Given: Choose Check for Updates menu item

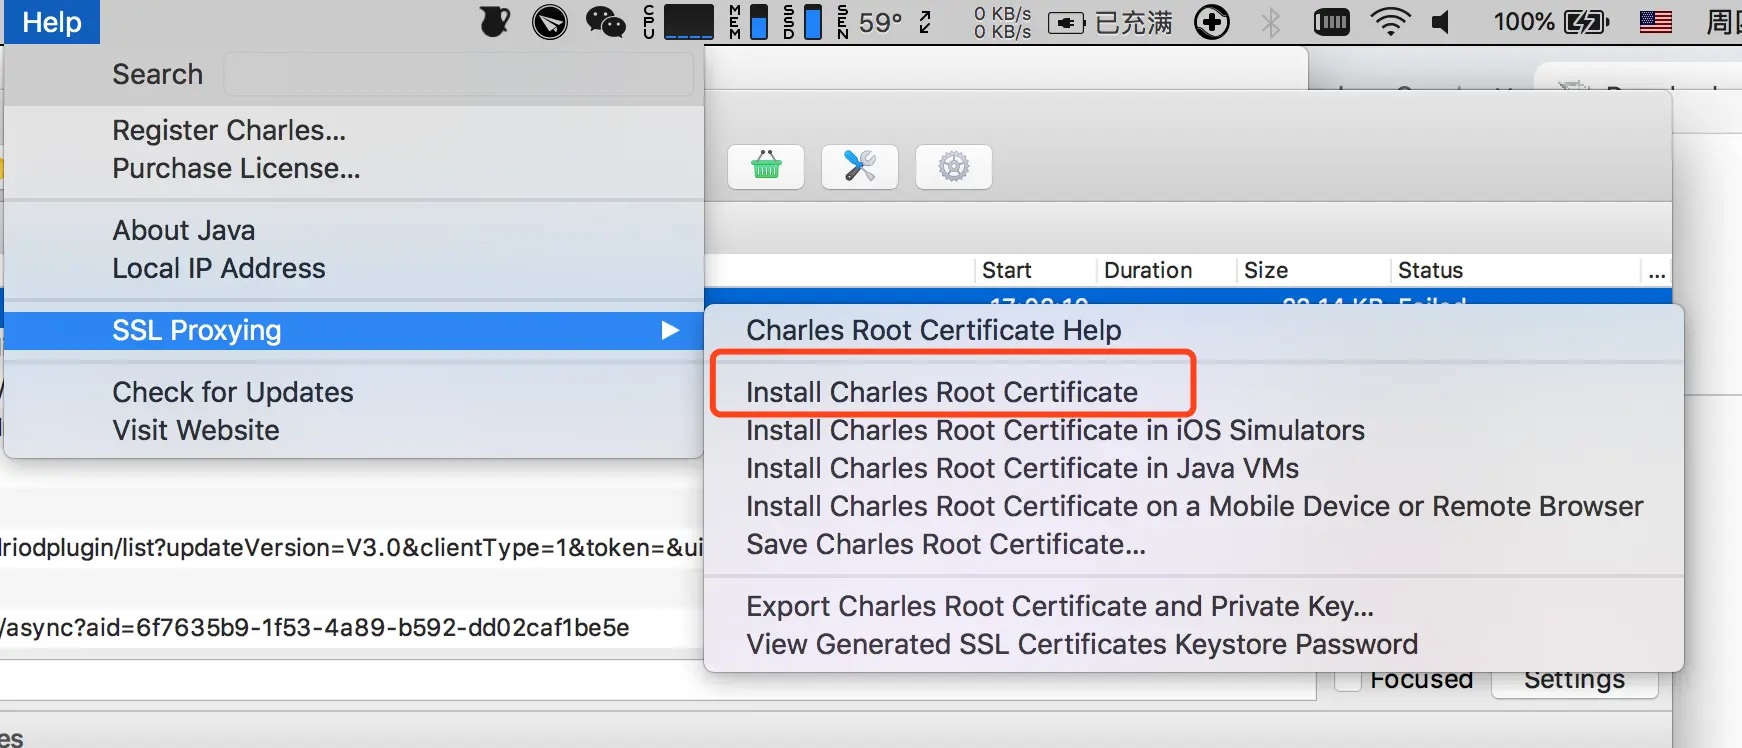Looking at the screenshot, I should (354, 392).
